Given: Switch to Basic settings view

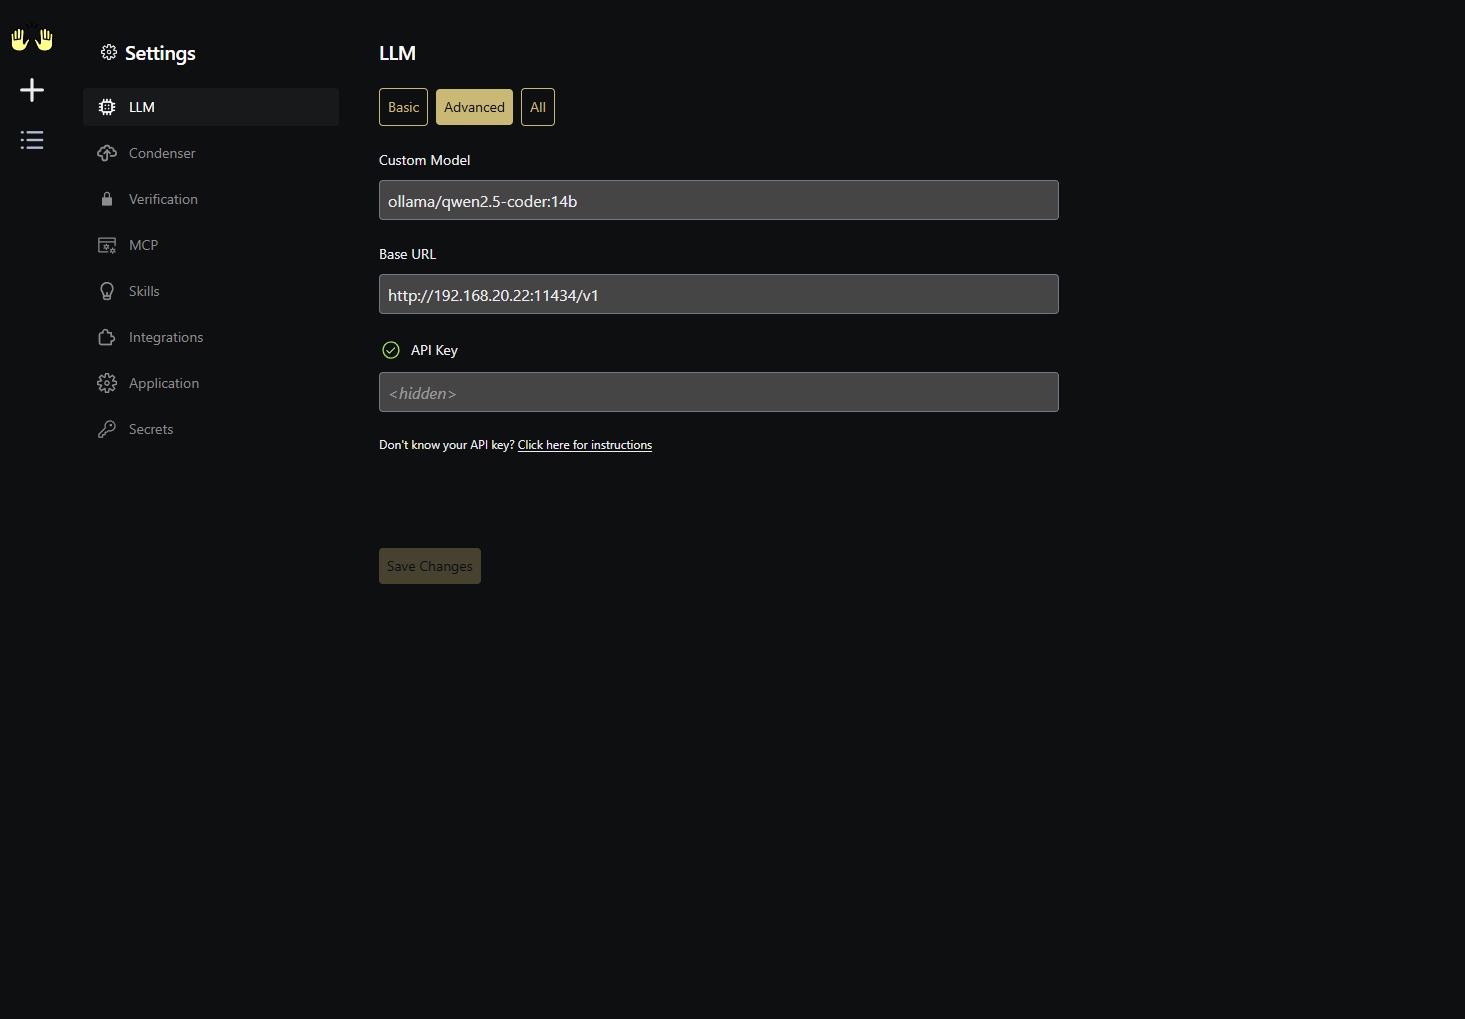Looking at the screenshot, I should (403, 107).
